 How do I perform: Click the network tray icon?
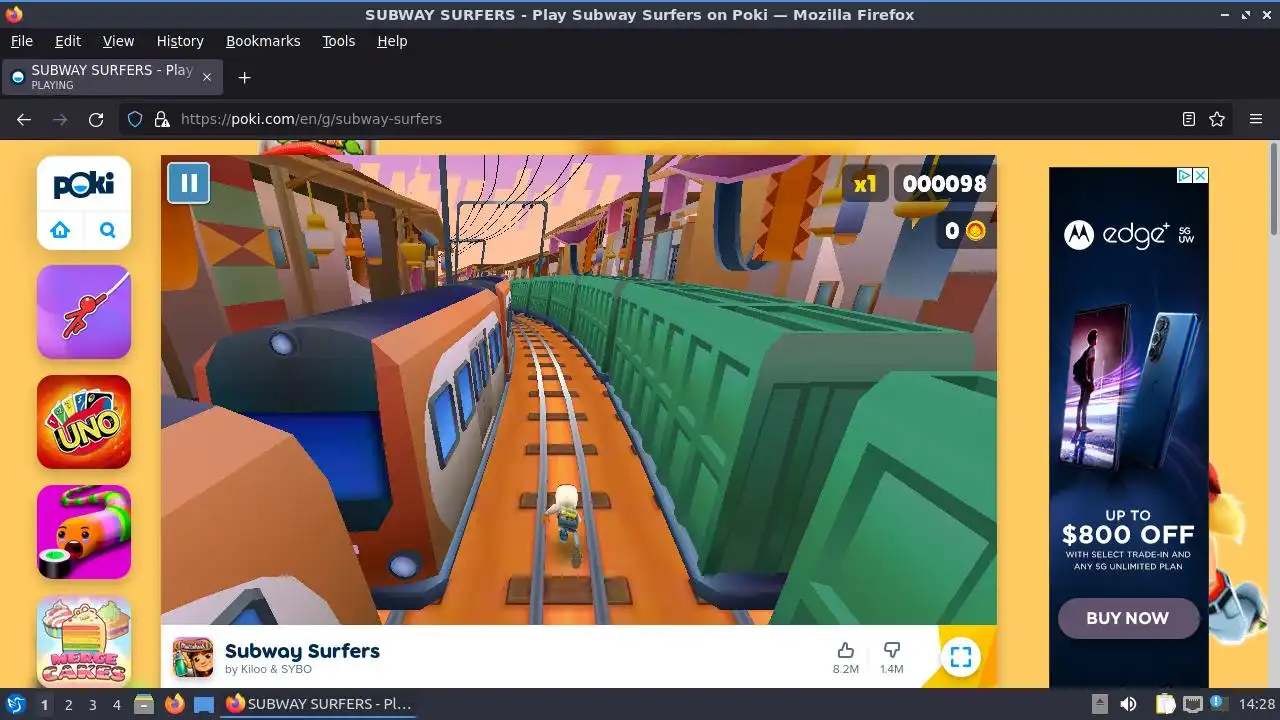pyautogui.click(x=1193, y=704)
